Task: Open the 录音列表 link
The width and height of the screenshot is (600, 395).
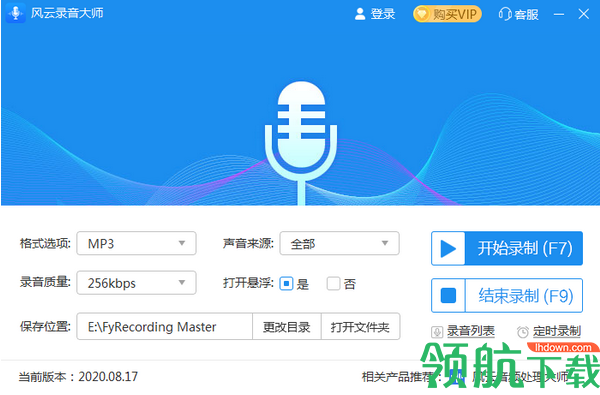Action: 463,331
